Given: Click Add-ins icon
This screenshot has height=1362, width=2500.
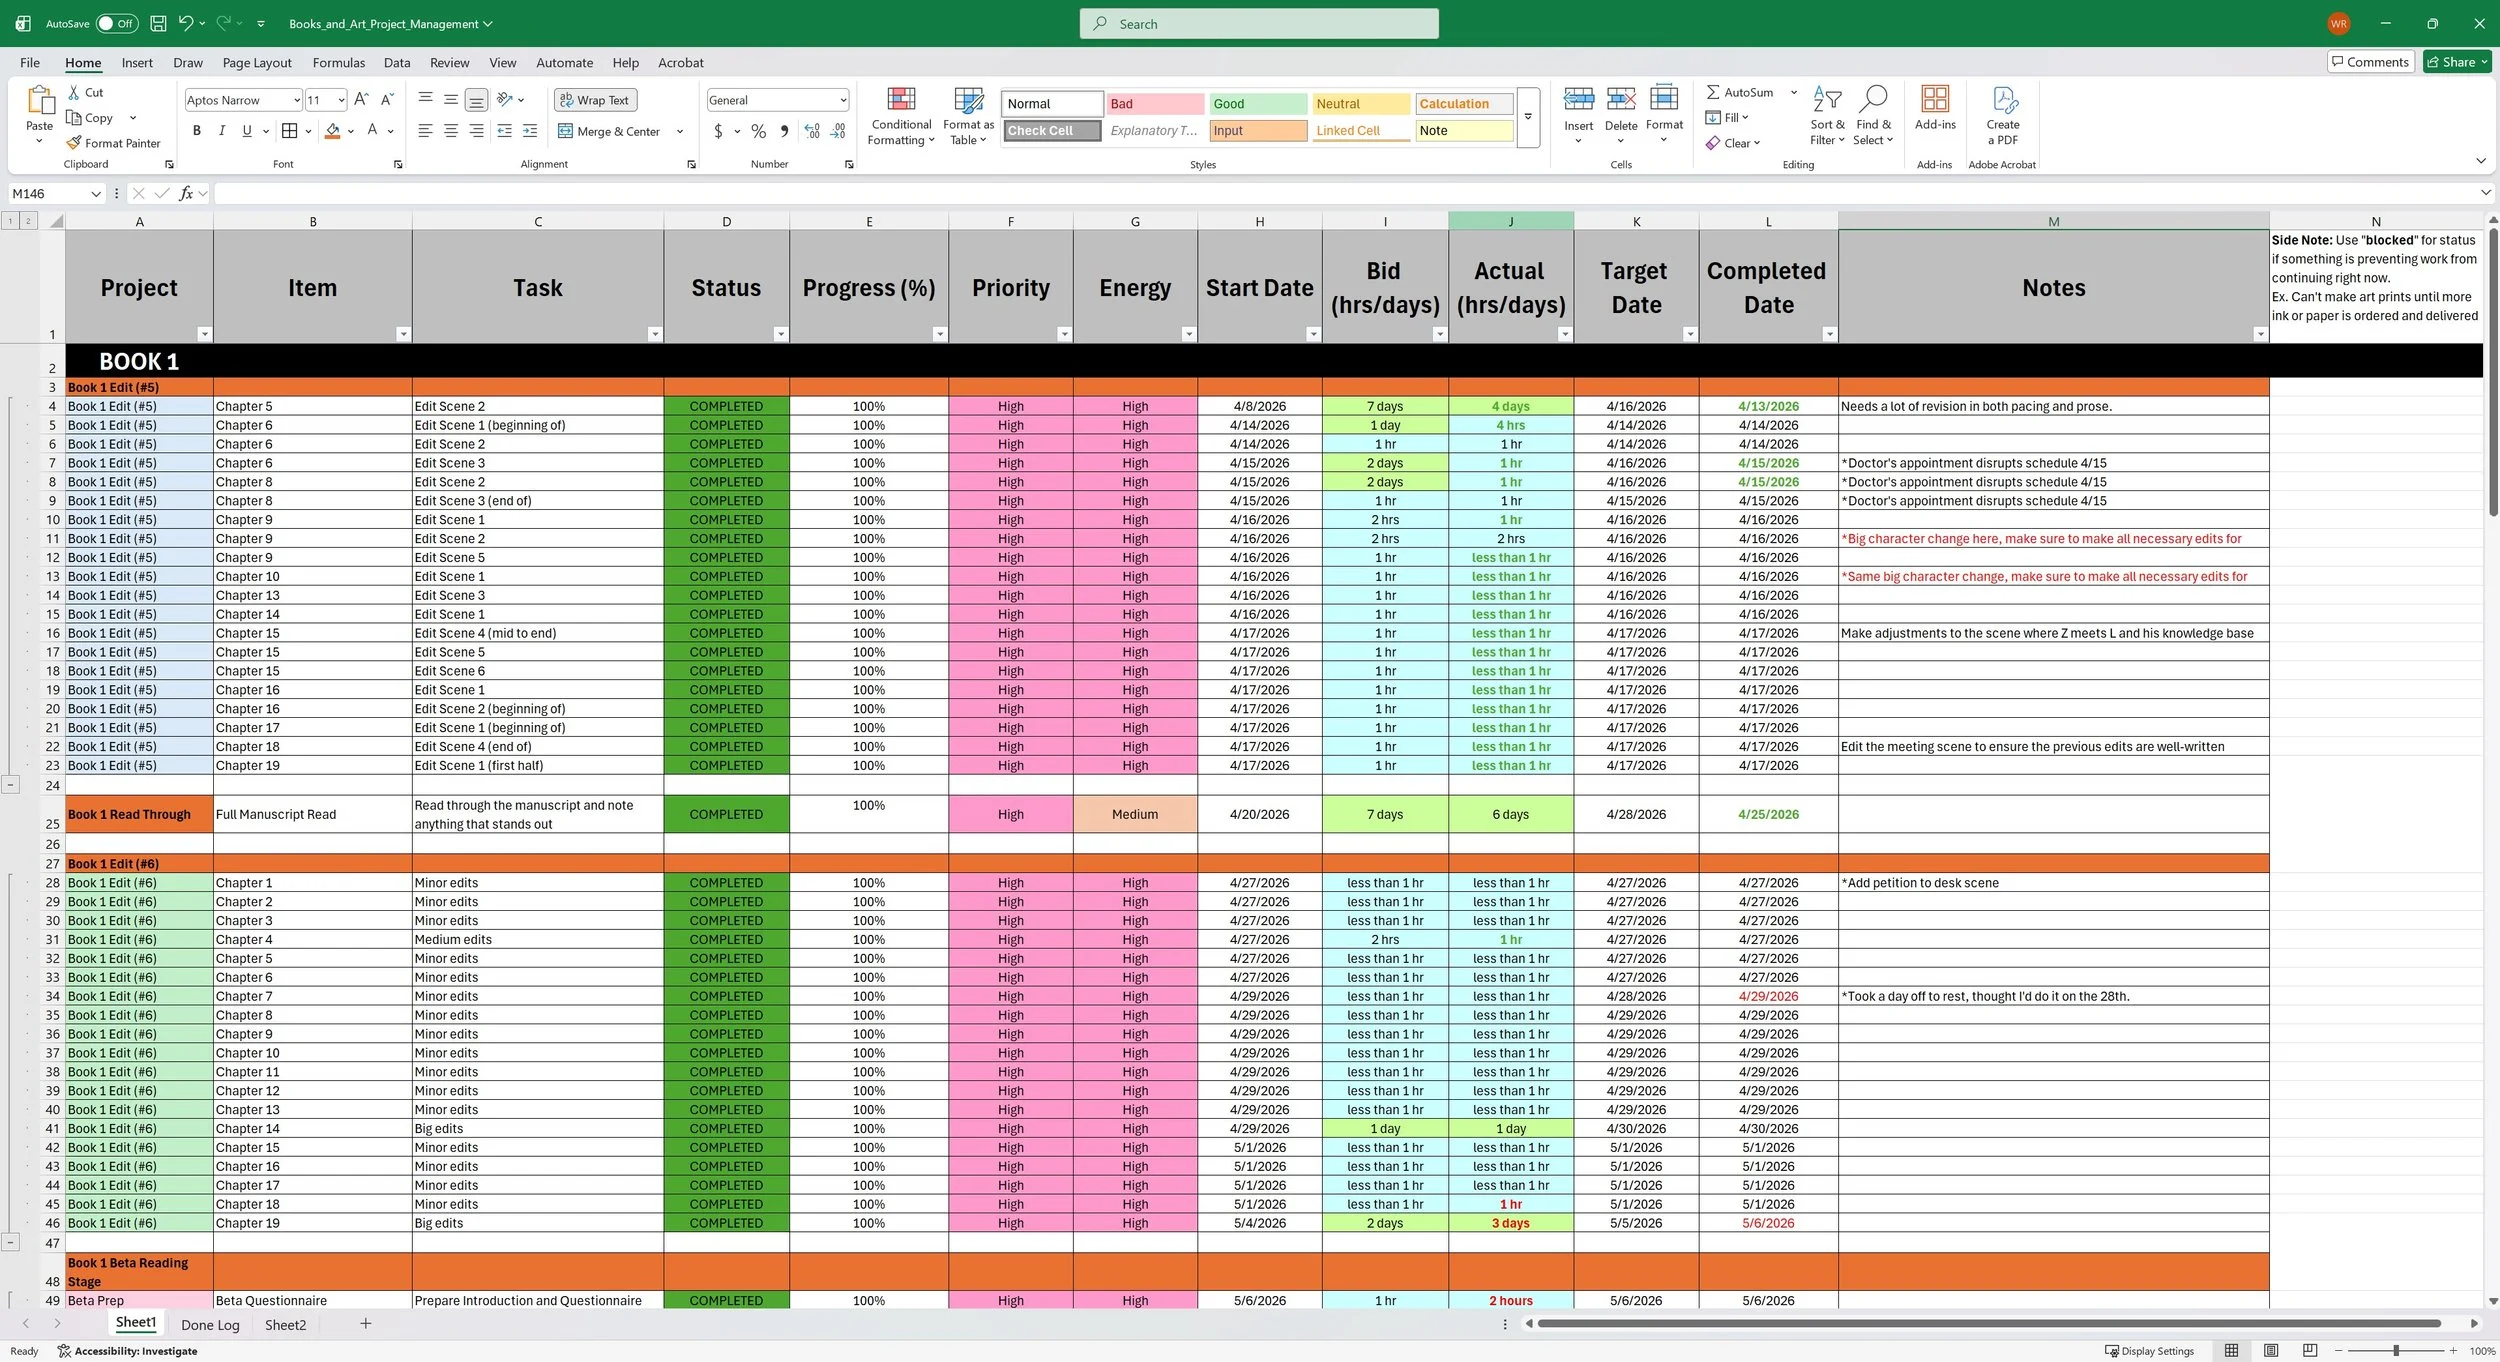Looking at the screenshot, I should tap(1935, 108).
